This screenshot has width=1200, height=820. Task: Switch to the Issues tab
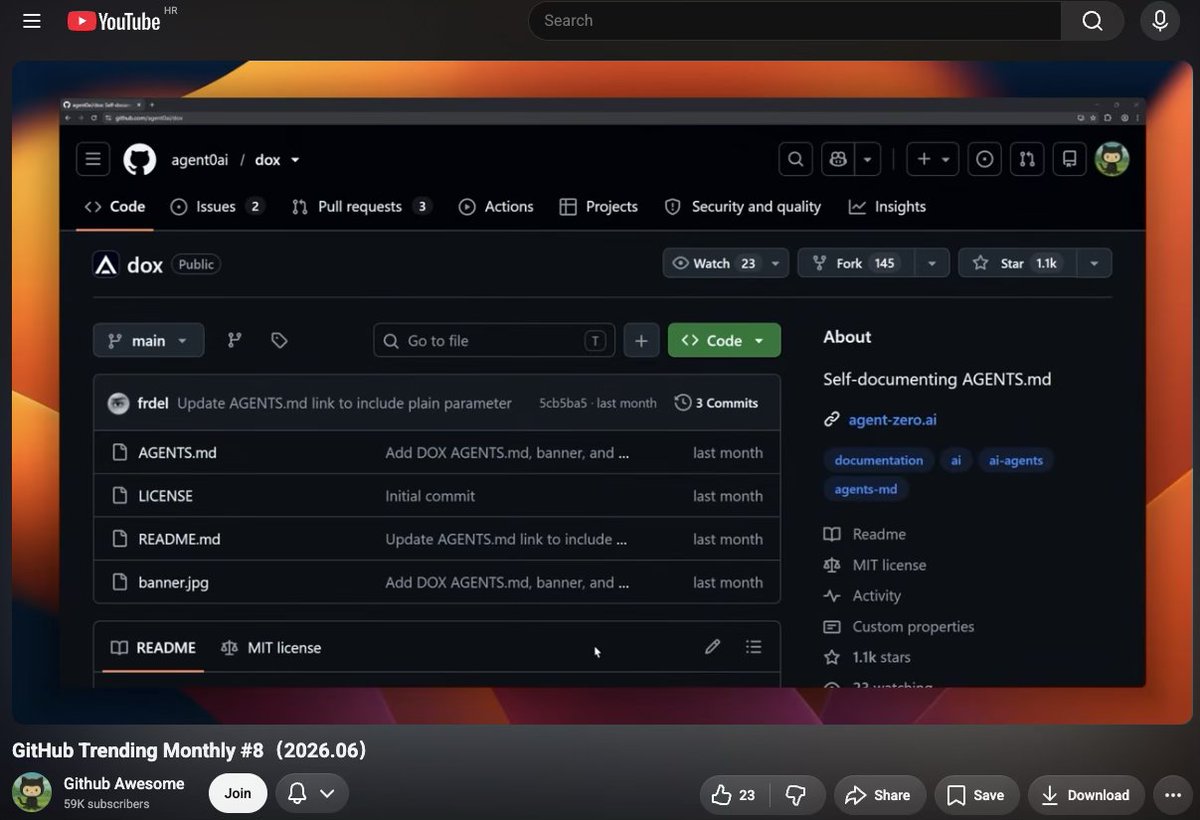tap(217, 207)
